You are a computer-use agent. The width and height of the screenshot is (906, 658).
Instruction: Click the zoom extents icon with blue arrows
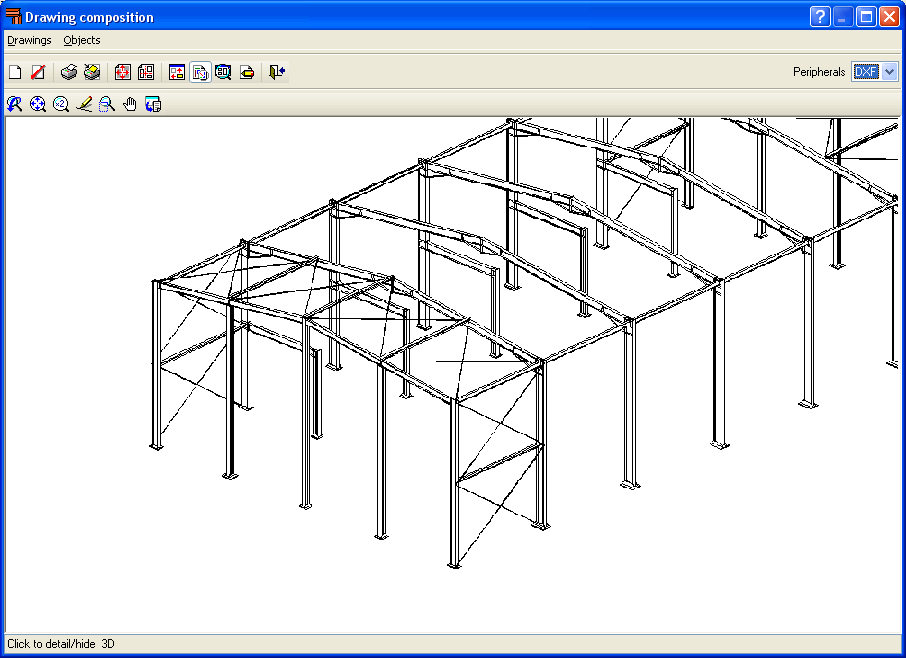(38, 104)
